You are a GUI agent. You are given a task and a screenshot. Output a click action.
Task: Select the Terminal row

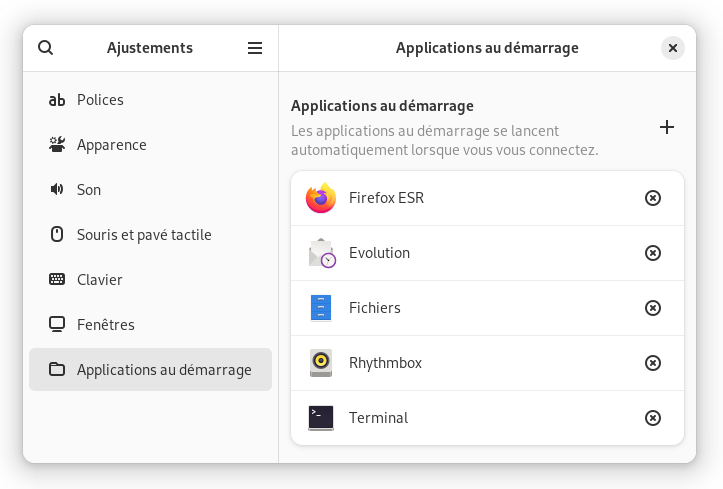(487, 418)
